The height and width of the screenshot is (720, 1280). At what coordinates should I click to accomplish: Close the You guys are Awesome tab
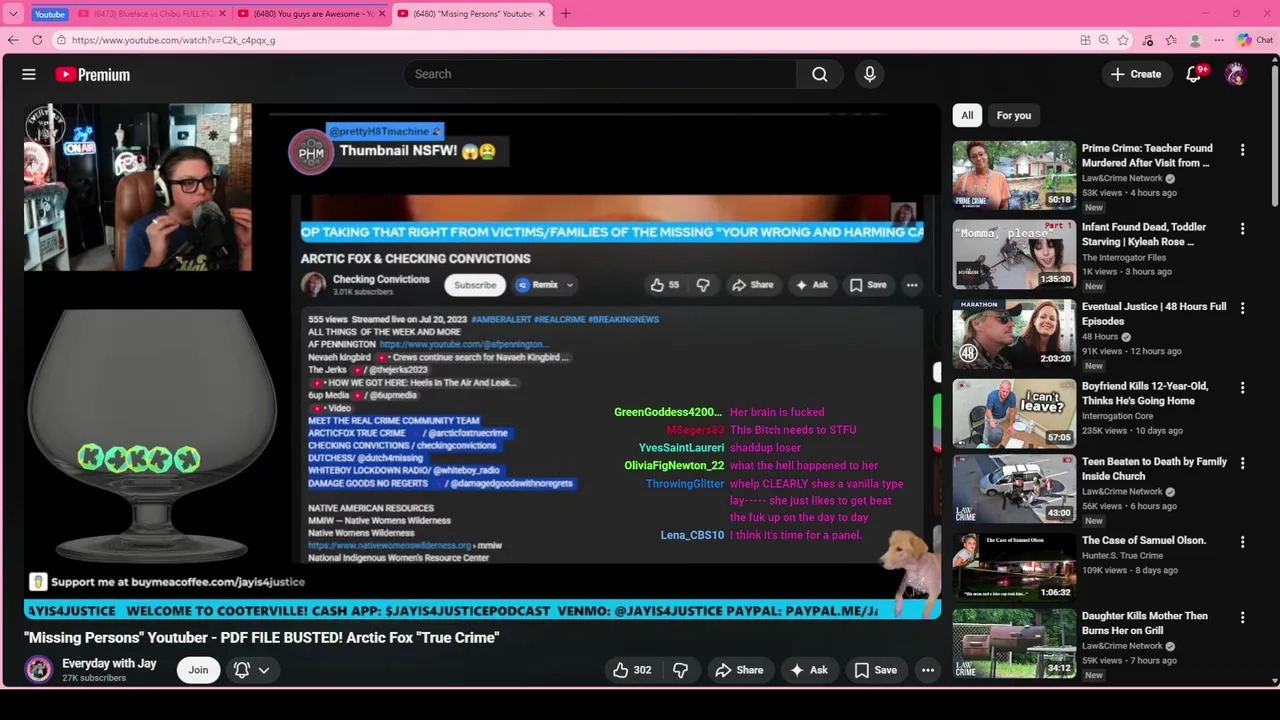click(381, 14)
